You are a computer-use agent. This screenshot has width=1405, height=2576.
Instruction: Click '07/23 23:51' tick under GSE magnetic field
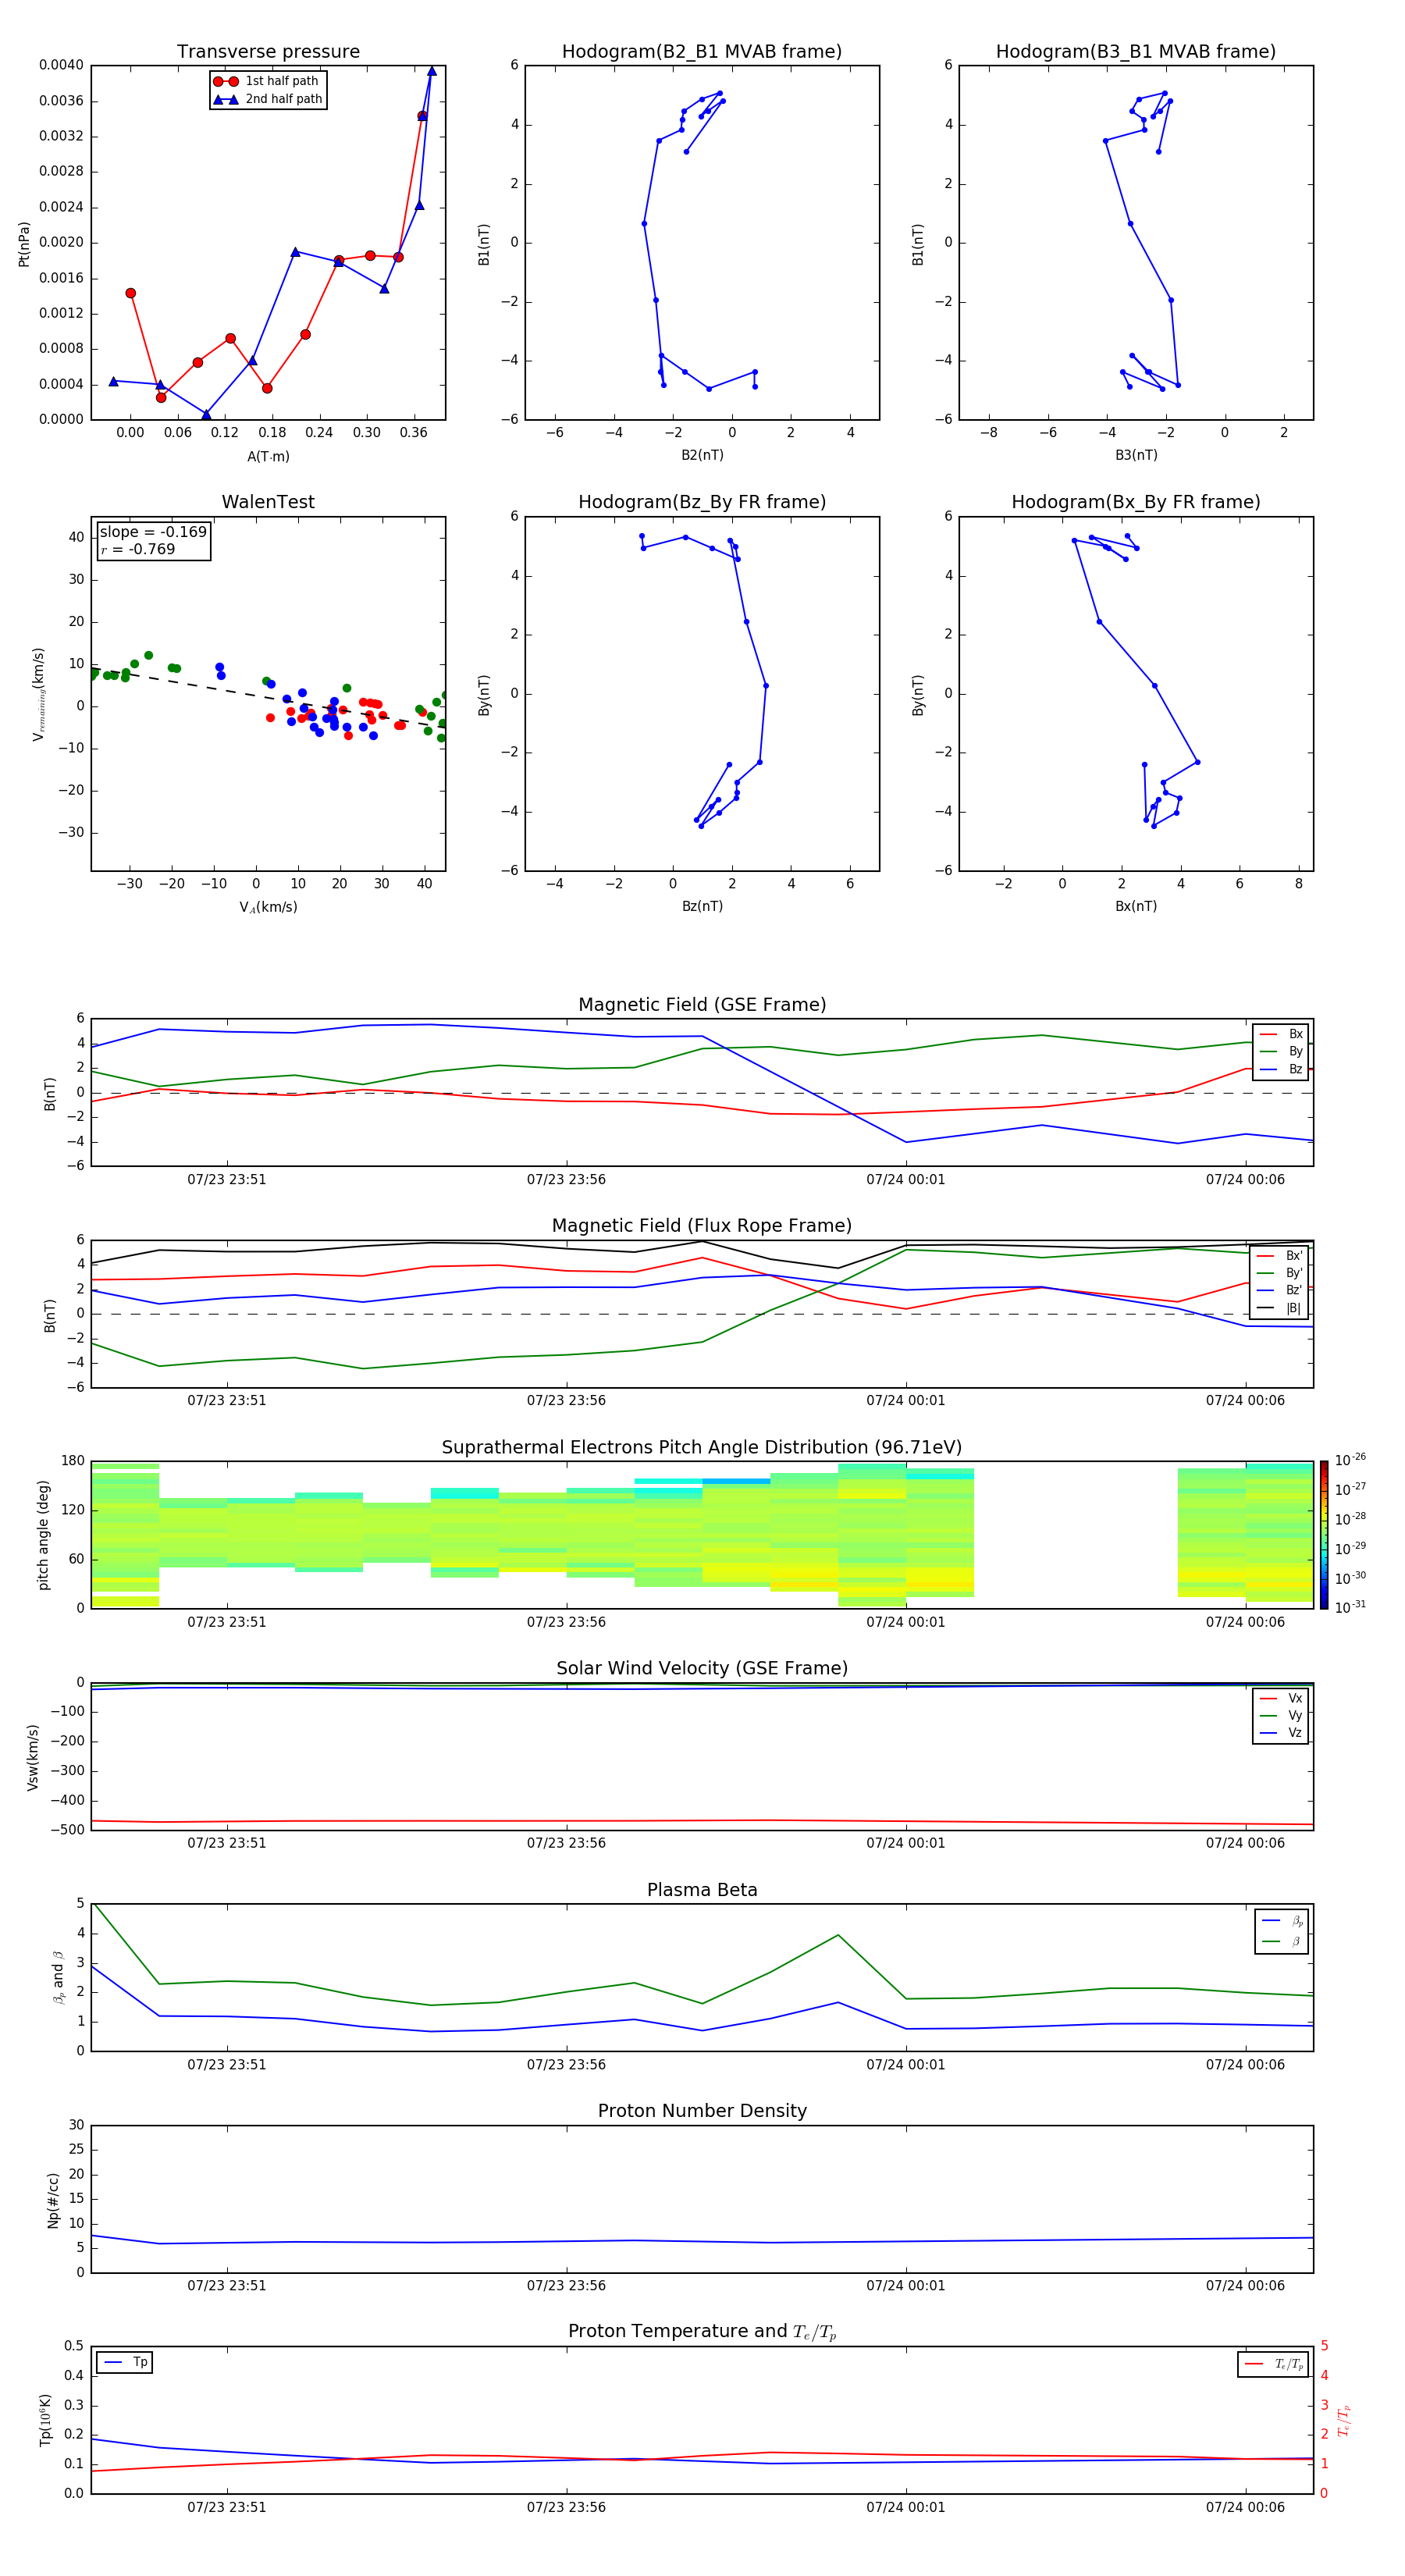tap(227, 1179)
